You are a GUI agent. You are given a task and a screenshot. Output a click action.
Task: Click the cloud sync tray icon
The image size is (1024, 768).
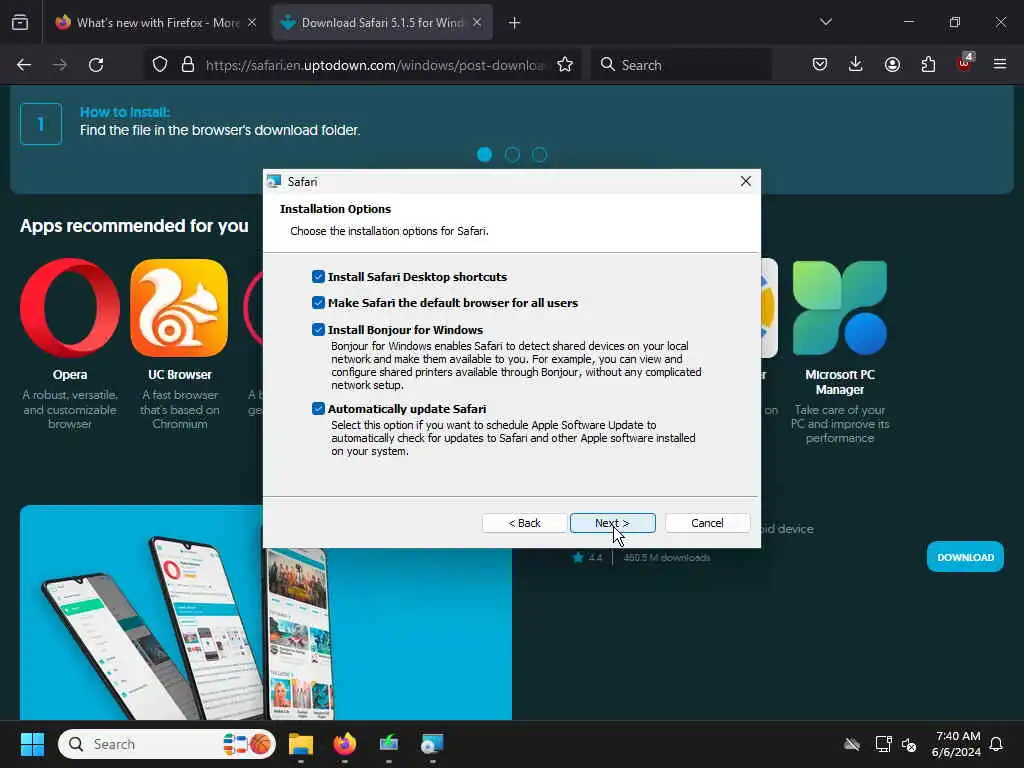click(x=852, y=744)
